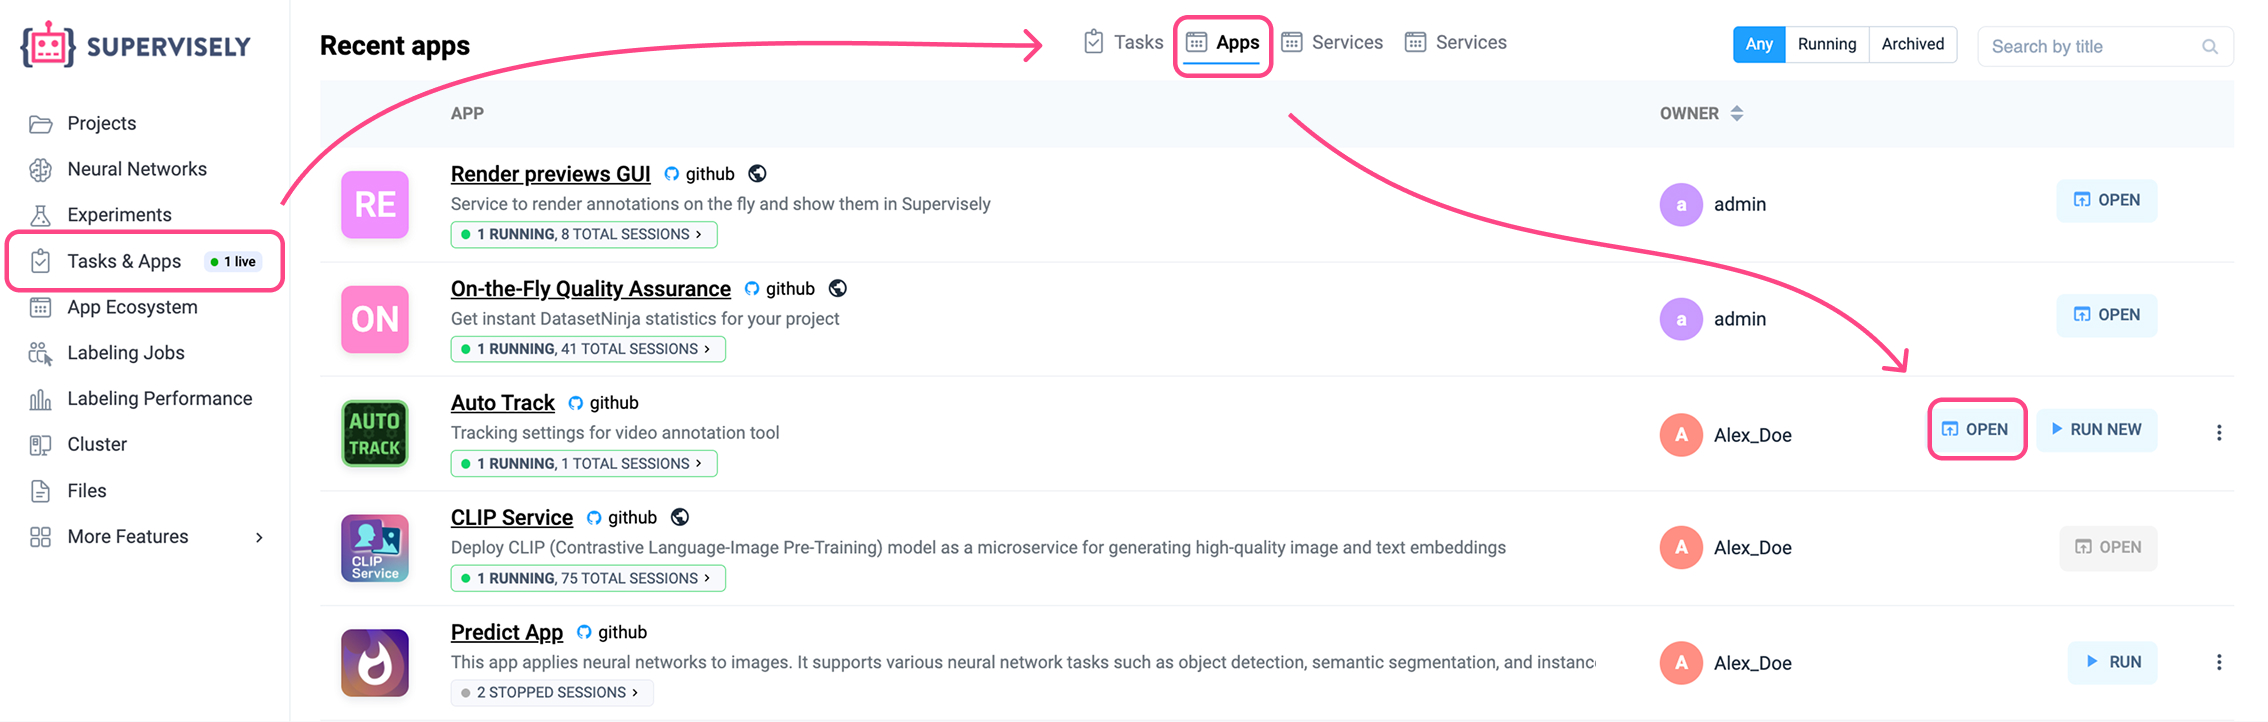Click the Auto Track app icon
Screen dimensions: 2268x722
[x=375, y=434]
